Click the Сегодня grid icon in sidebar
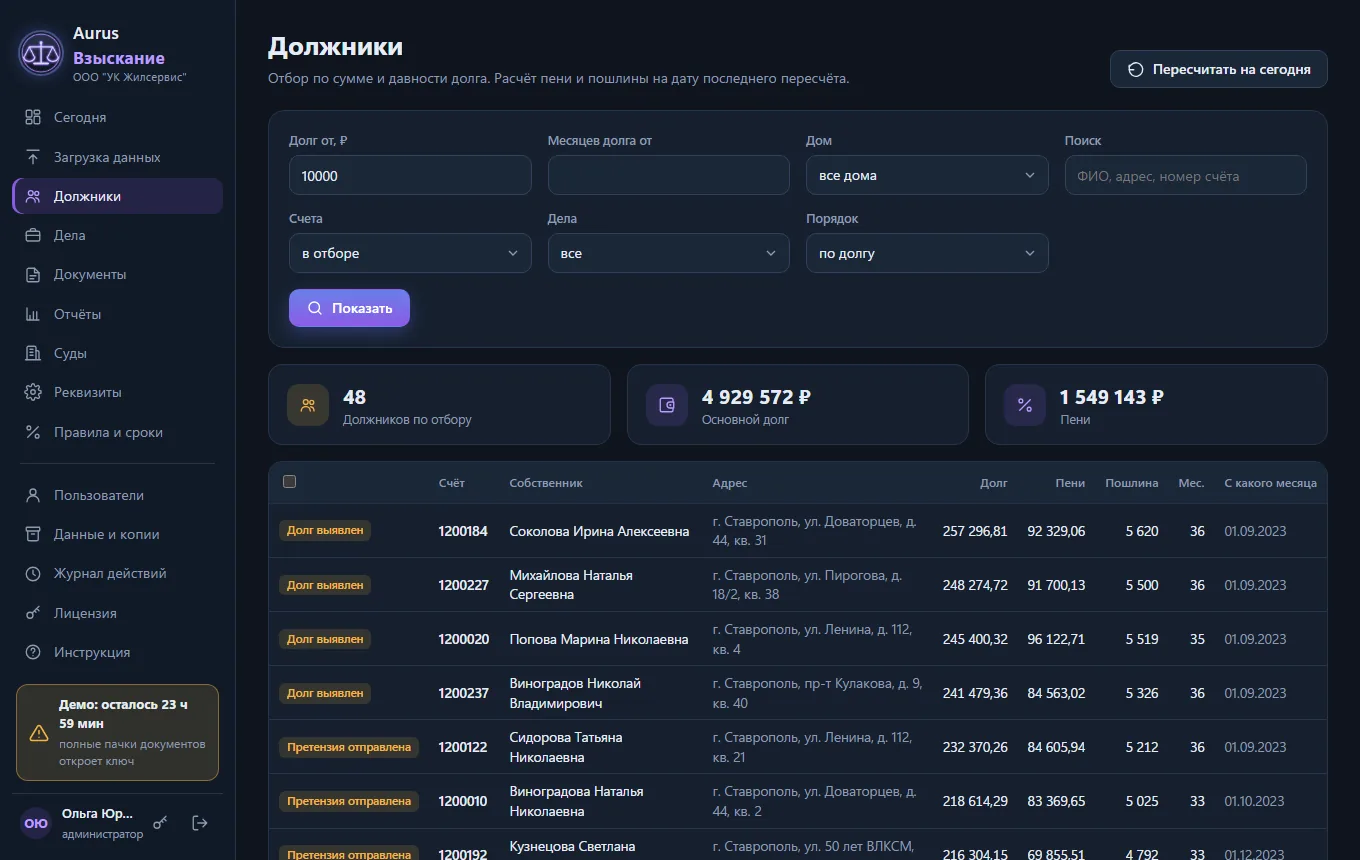 pyautogui.click(x=33, y=117)
